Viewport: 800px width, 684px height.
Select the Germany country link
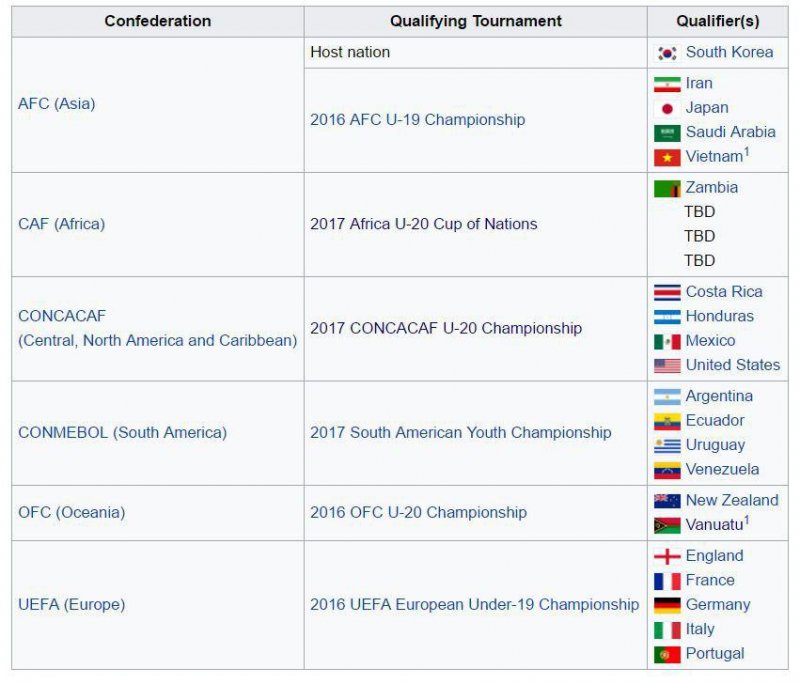pos(718,605)
